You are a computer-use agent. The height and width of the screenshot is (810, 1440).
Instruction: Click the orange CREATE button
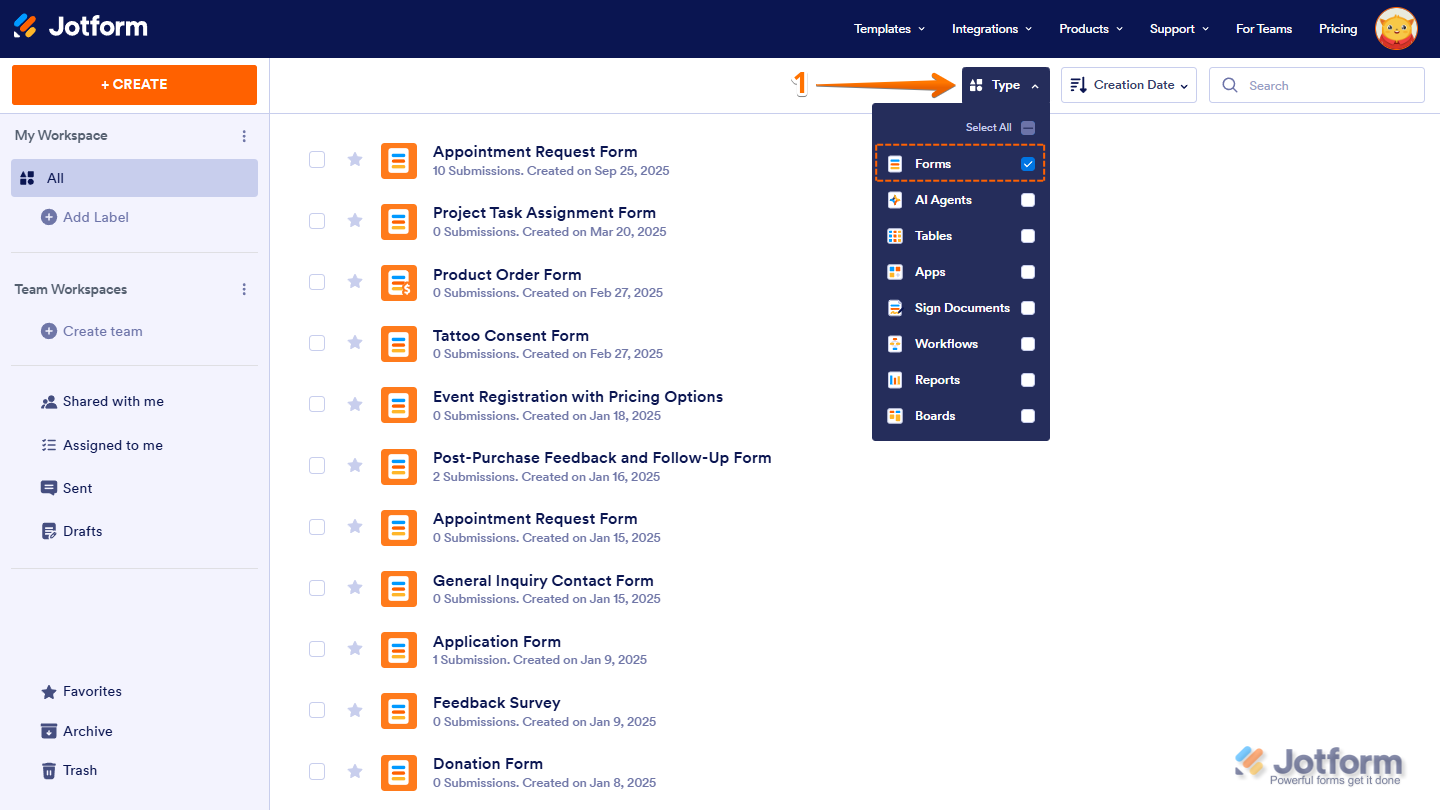click(x=134, y=85)
